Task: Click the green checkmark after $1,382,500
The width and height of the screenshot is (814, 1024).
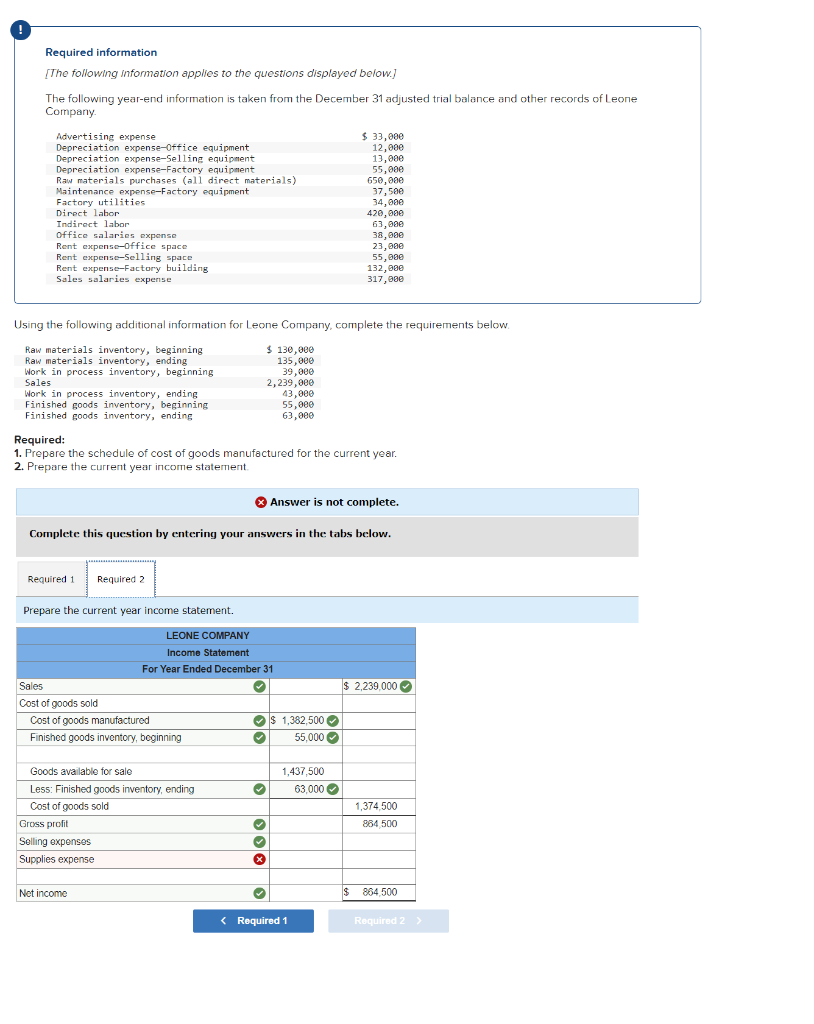Action: (333, 721)
